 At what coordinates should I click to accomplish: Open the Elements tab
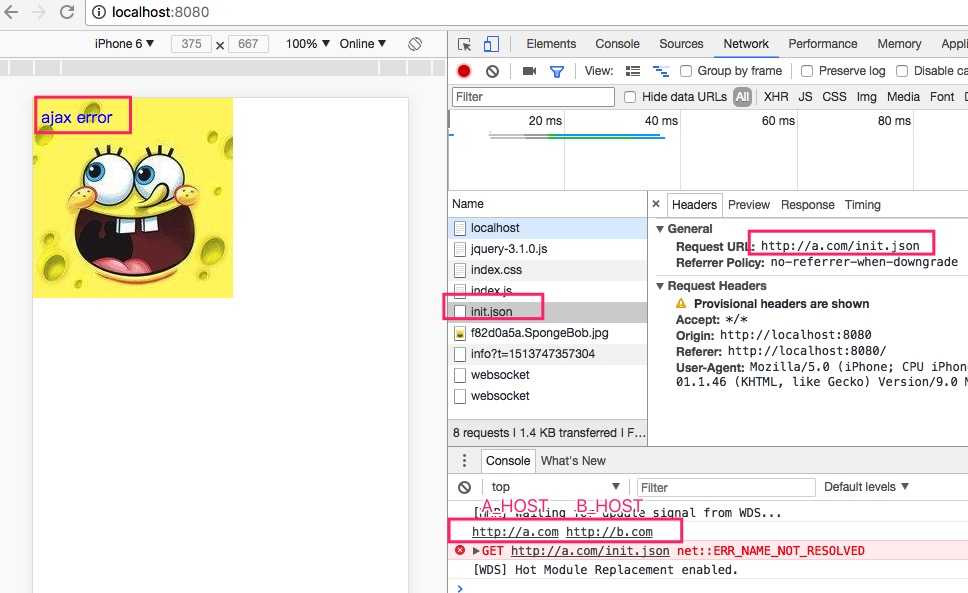(551, 44)
